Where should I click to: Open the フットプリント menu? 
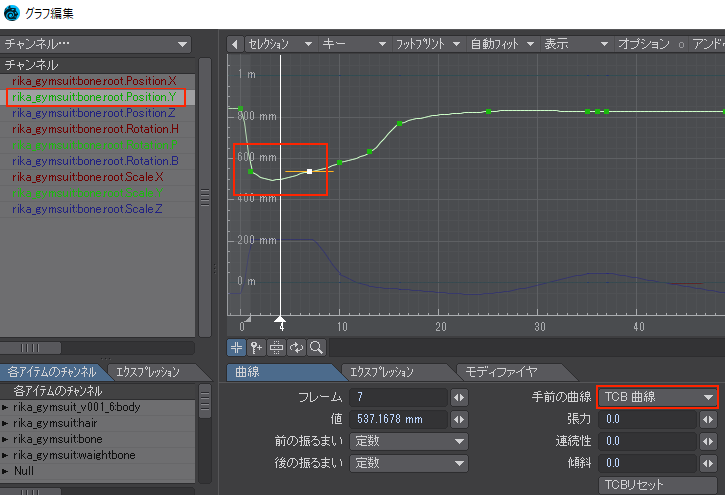pos(428,44)
